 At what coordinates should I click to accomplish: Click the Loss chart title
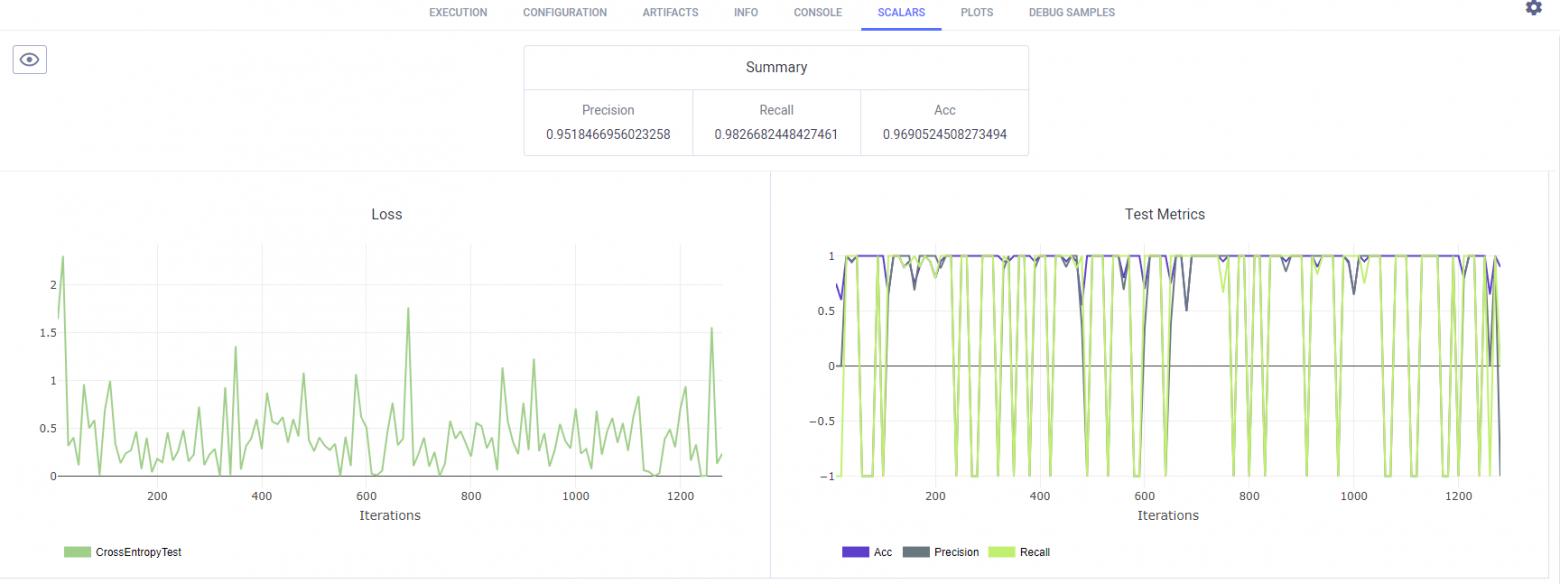(386, 214)
